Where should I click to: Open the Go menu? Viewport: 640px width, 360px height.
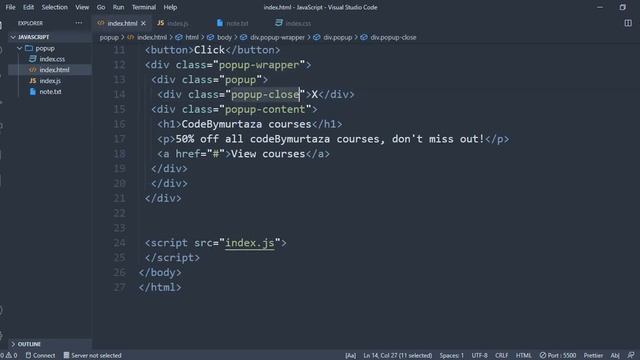pyautogui.click(x=101, y=7)
